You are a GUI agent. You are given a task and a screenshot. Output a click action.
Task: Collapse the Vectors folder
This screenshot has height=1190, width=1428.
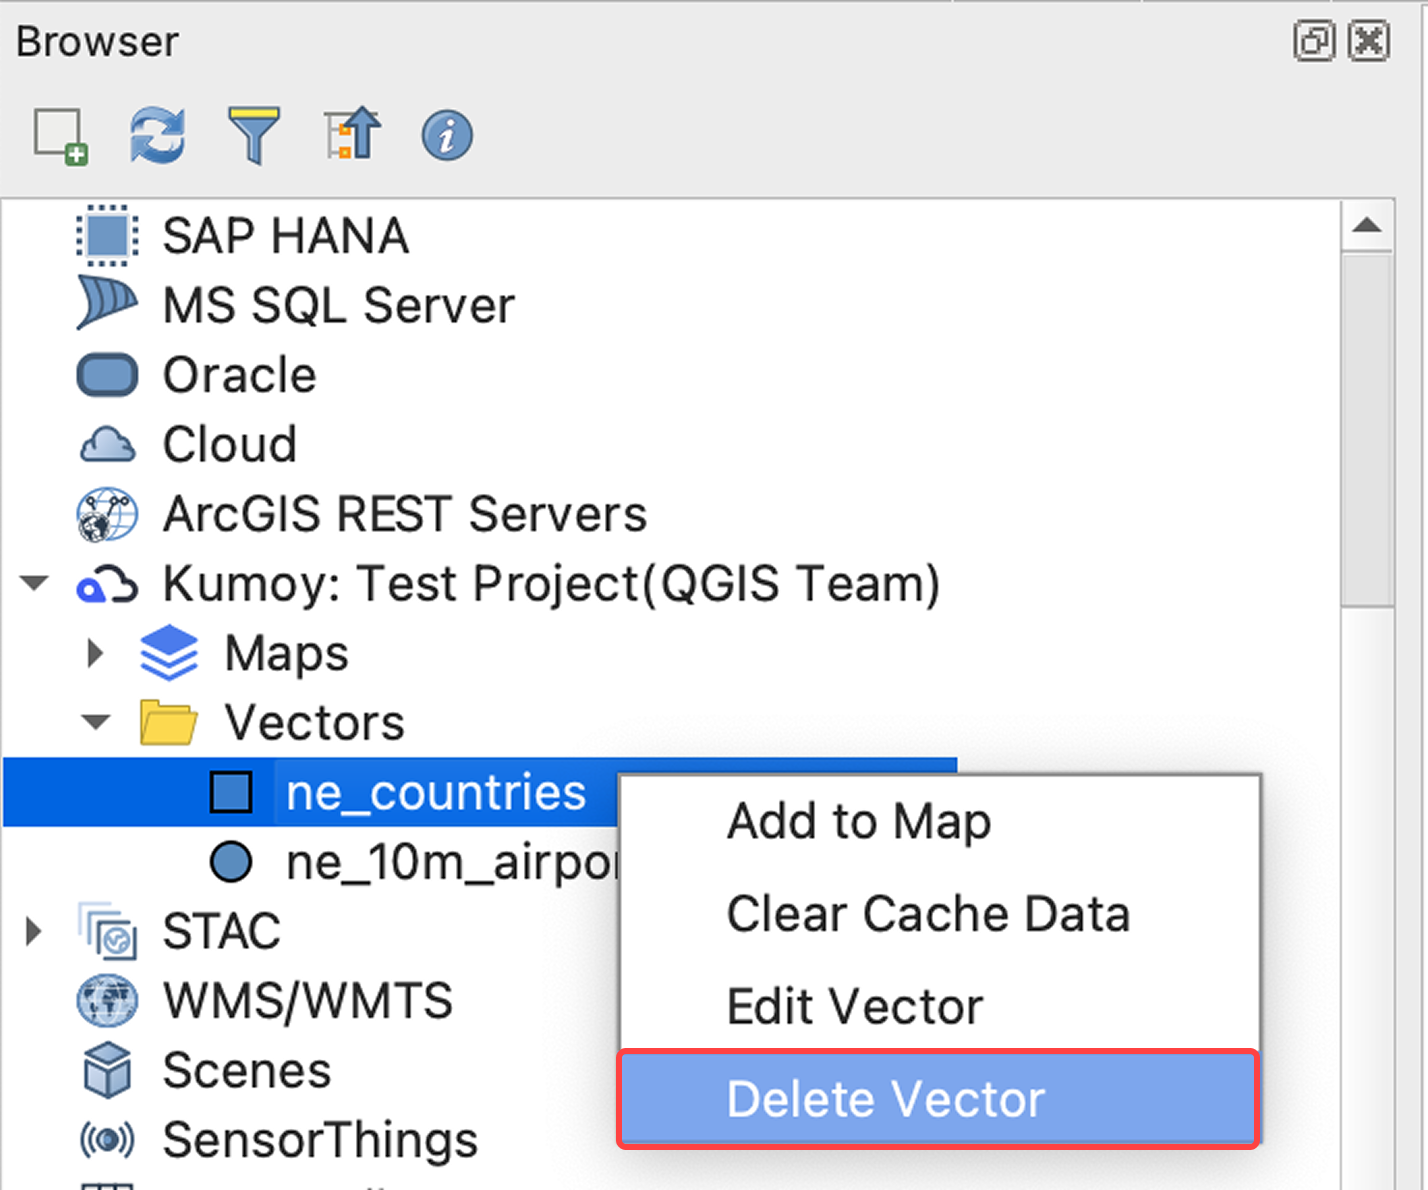coord(95,722)
